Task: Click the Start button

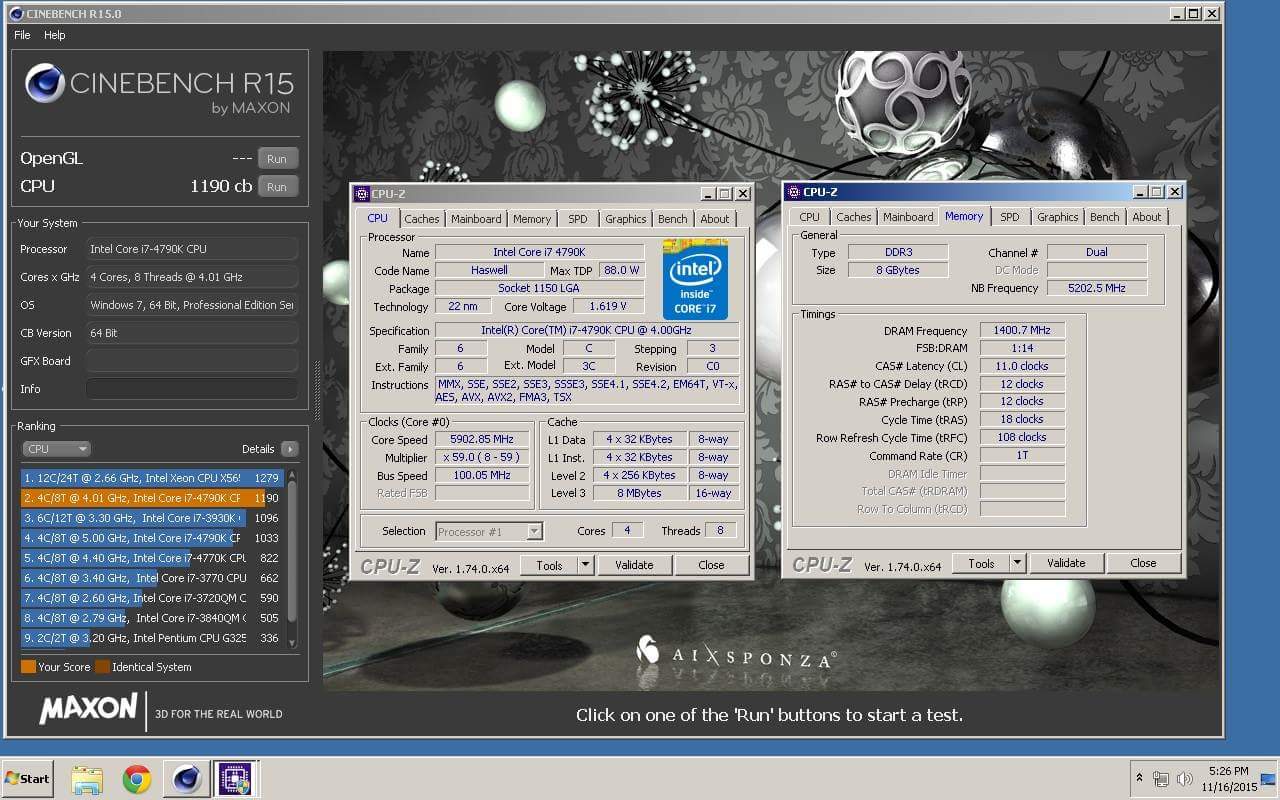Action: point(27,779)
